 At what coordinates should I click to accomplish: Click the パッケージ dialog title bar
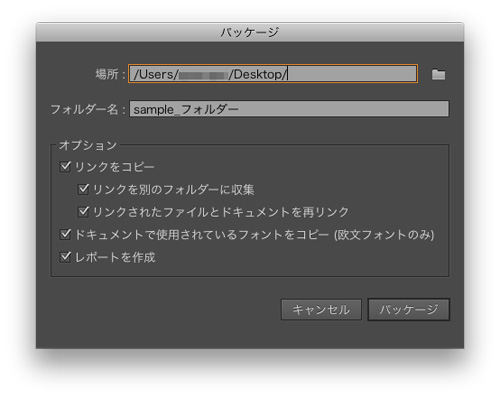point(250,32)
